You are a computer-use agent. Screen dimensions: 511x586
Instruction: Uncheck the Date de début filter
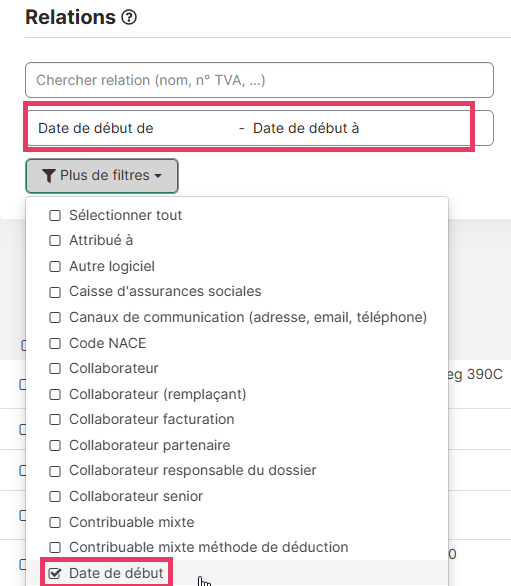55,573
